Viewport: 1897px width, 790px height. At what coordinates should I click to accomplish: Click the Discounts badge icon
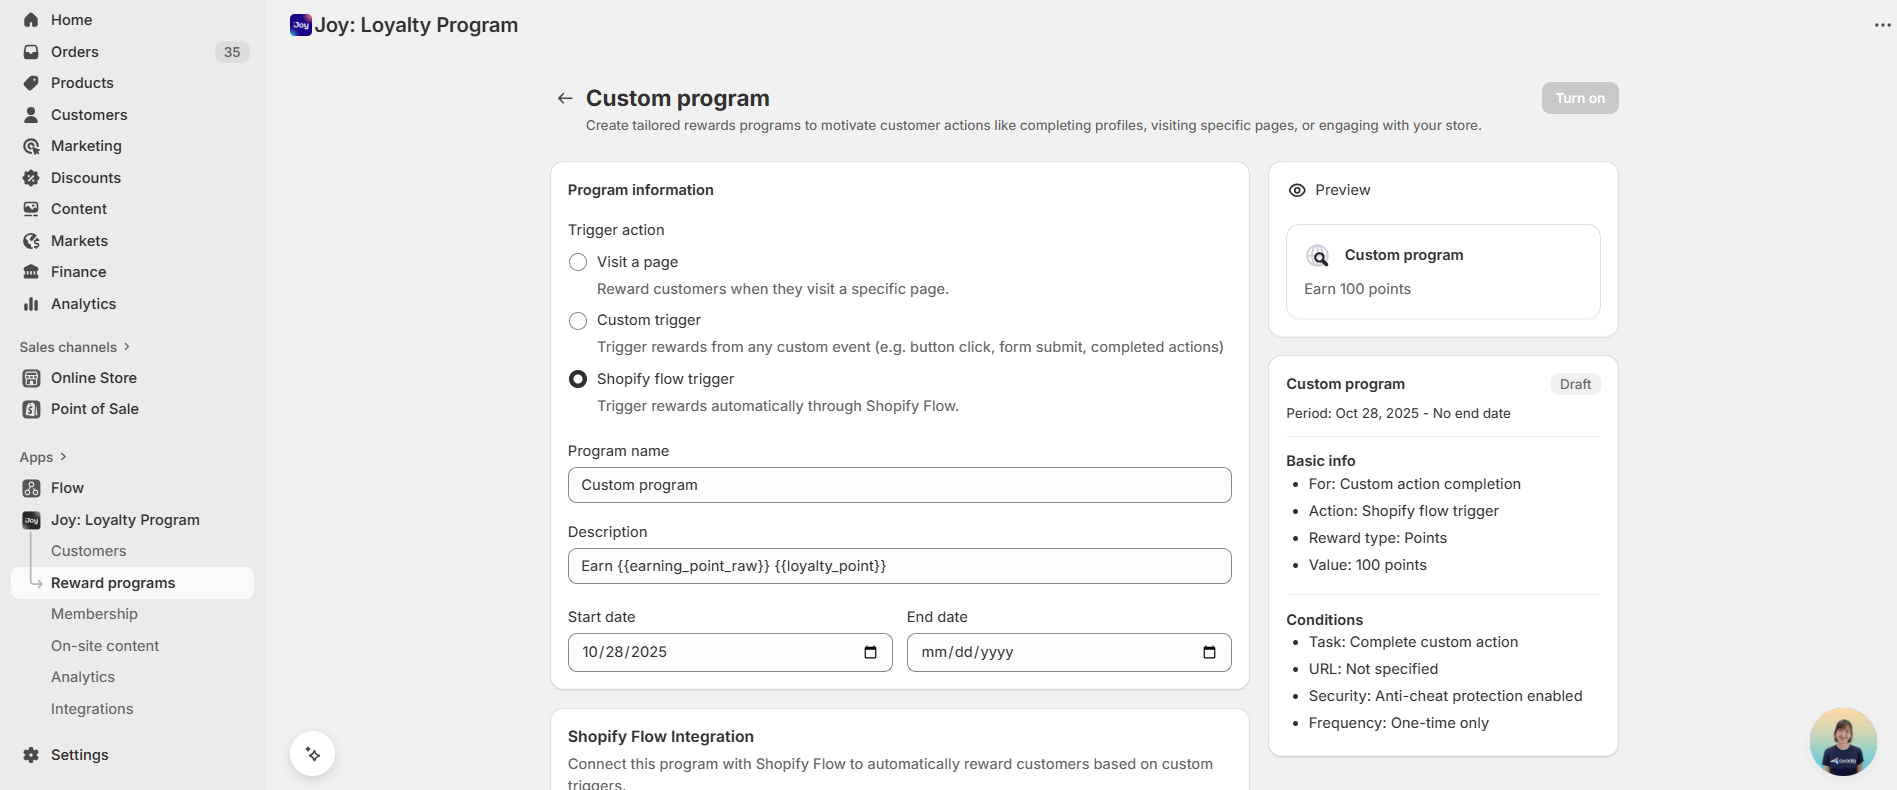coord(31,178)
